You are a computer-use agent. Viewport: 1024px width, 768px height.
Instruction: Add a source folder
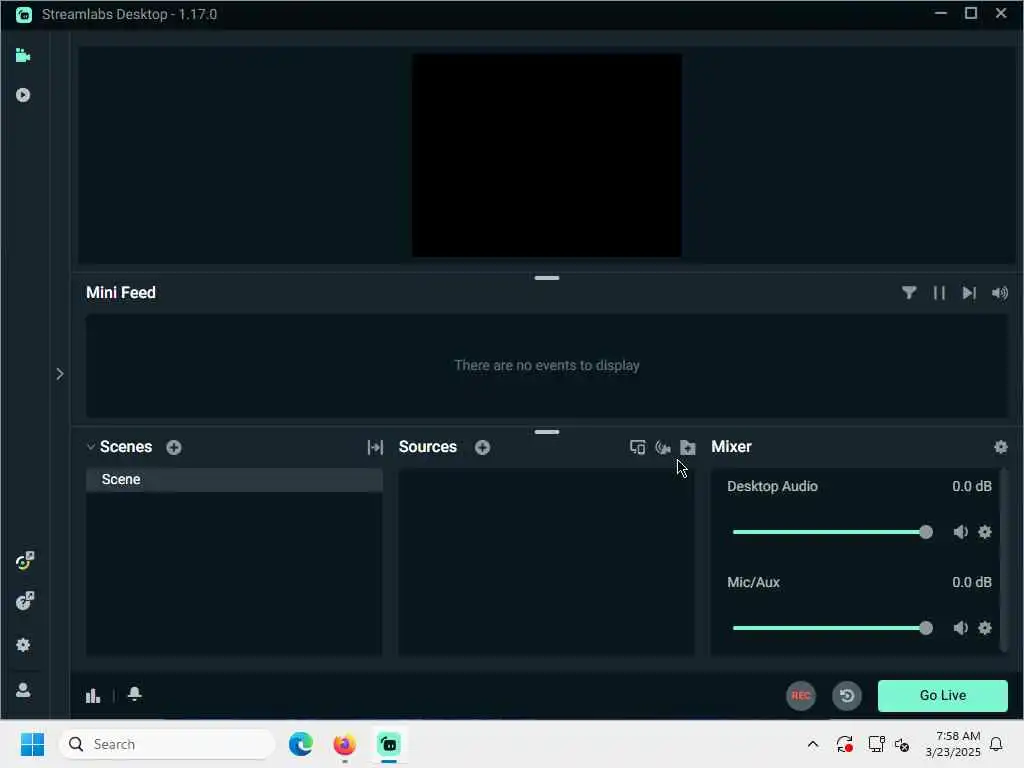(x=688, y=447)
